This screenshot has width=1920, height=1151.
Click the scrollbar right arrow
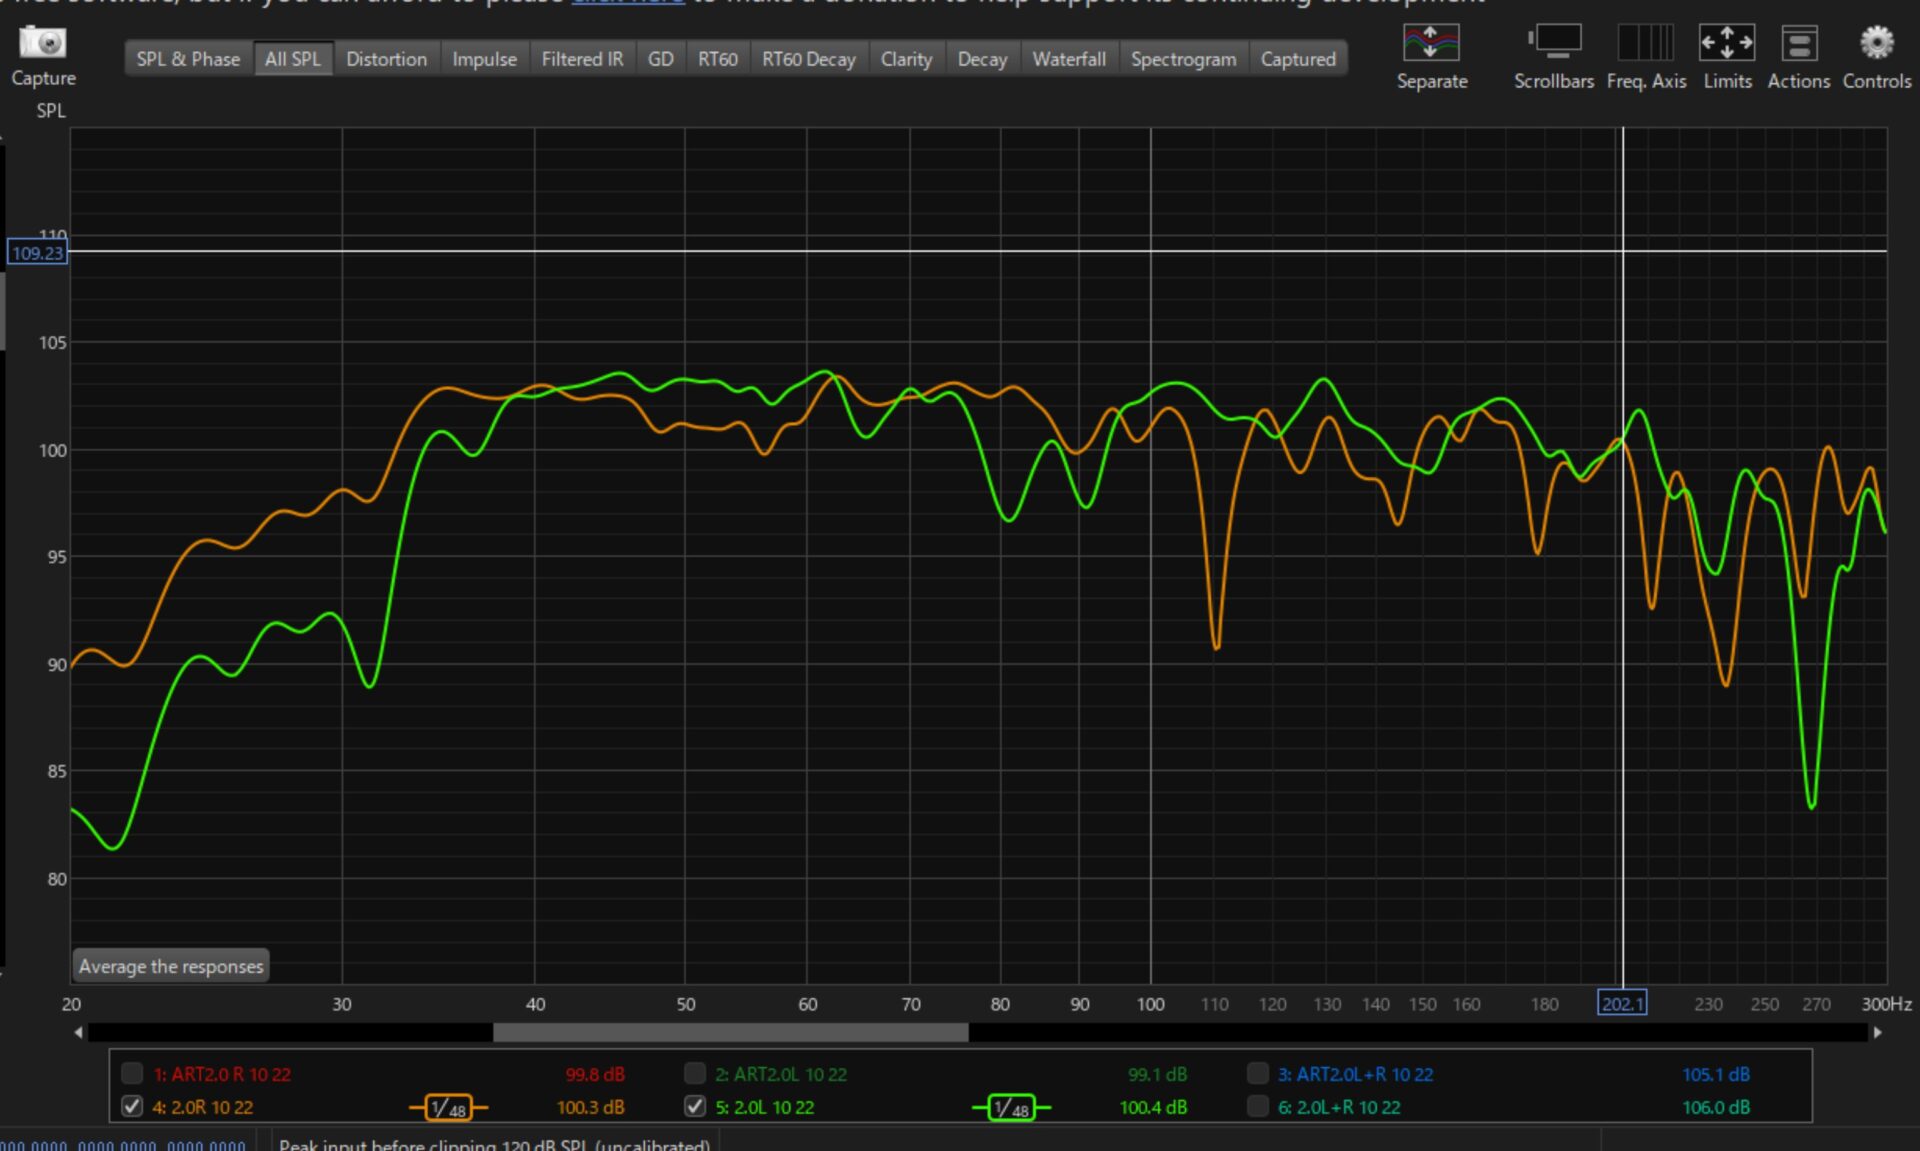point(1877,1033)
